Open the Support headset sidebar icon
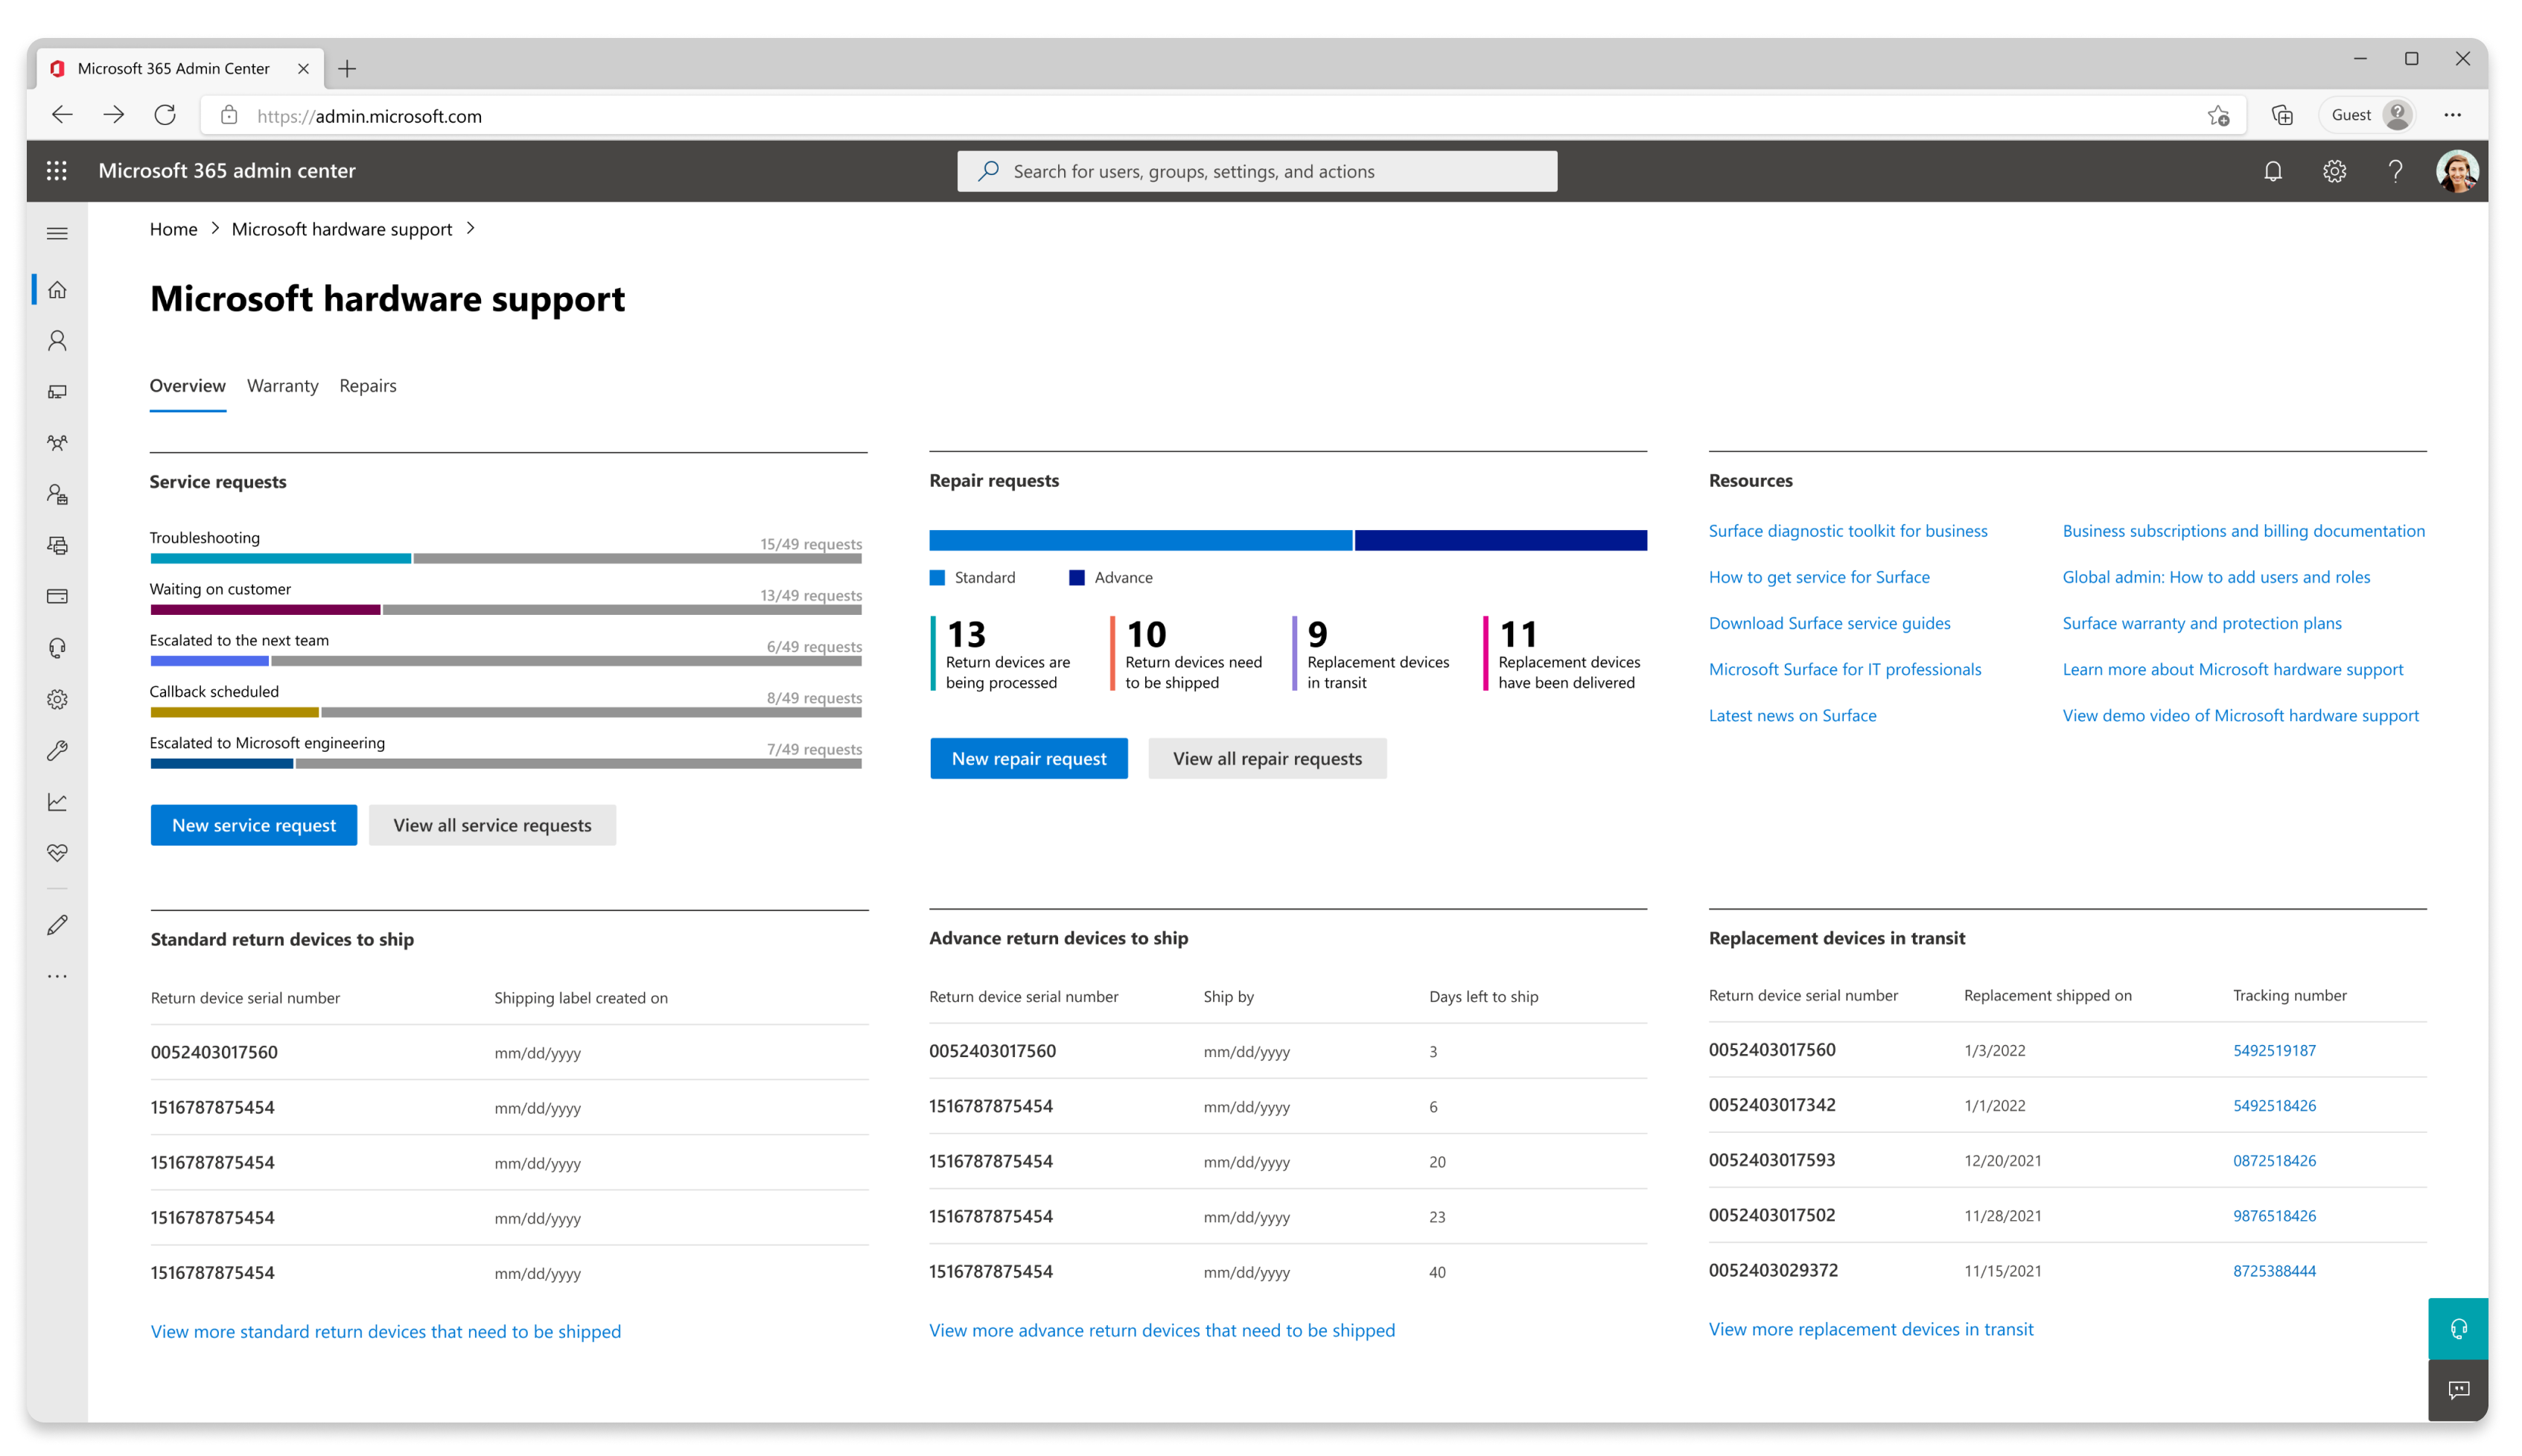Viewport: 2522px width, 1456px height. click(x=57, y=648)
